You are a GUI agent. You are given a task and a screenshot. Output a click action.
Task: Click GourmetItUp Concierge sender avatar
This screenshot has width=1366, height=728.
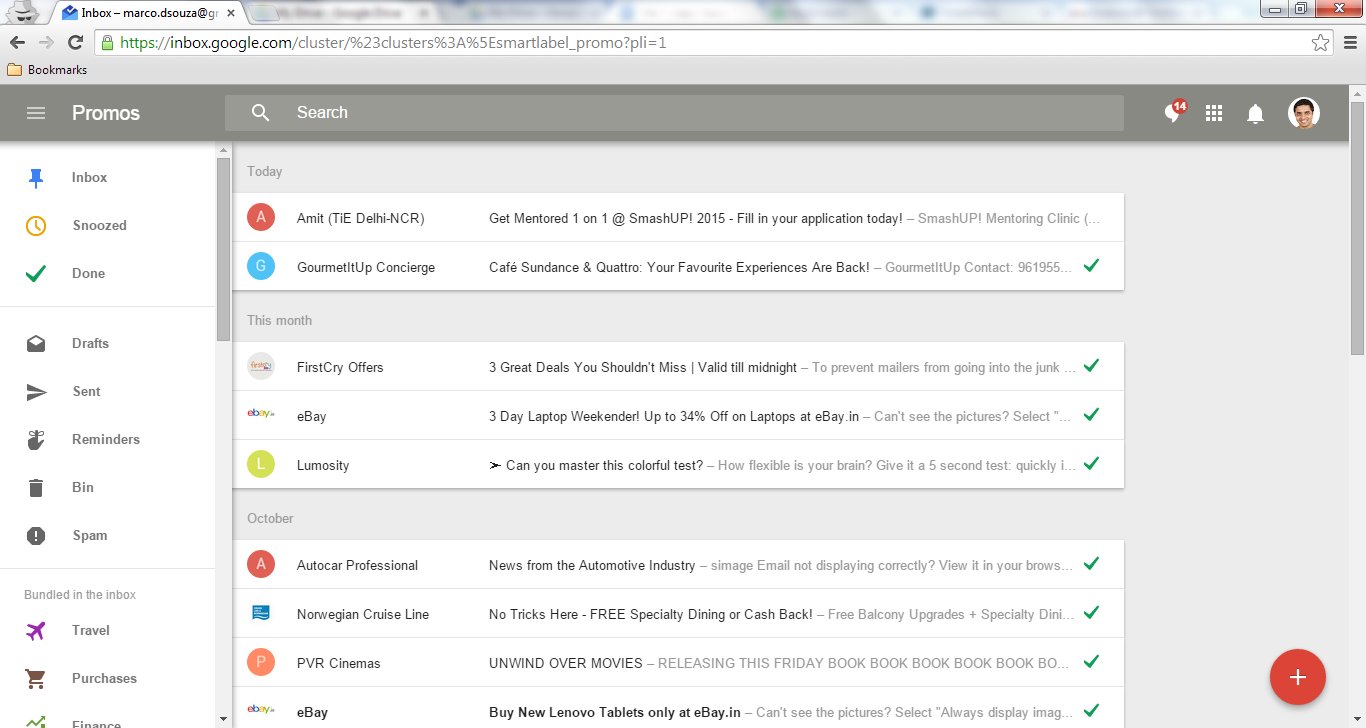[x=261, y=267]
